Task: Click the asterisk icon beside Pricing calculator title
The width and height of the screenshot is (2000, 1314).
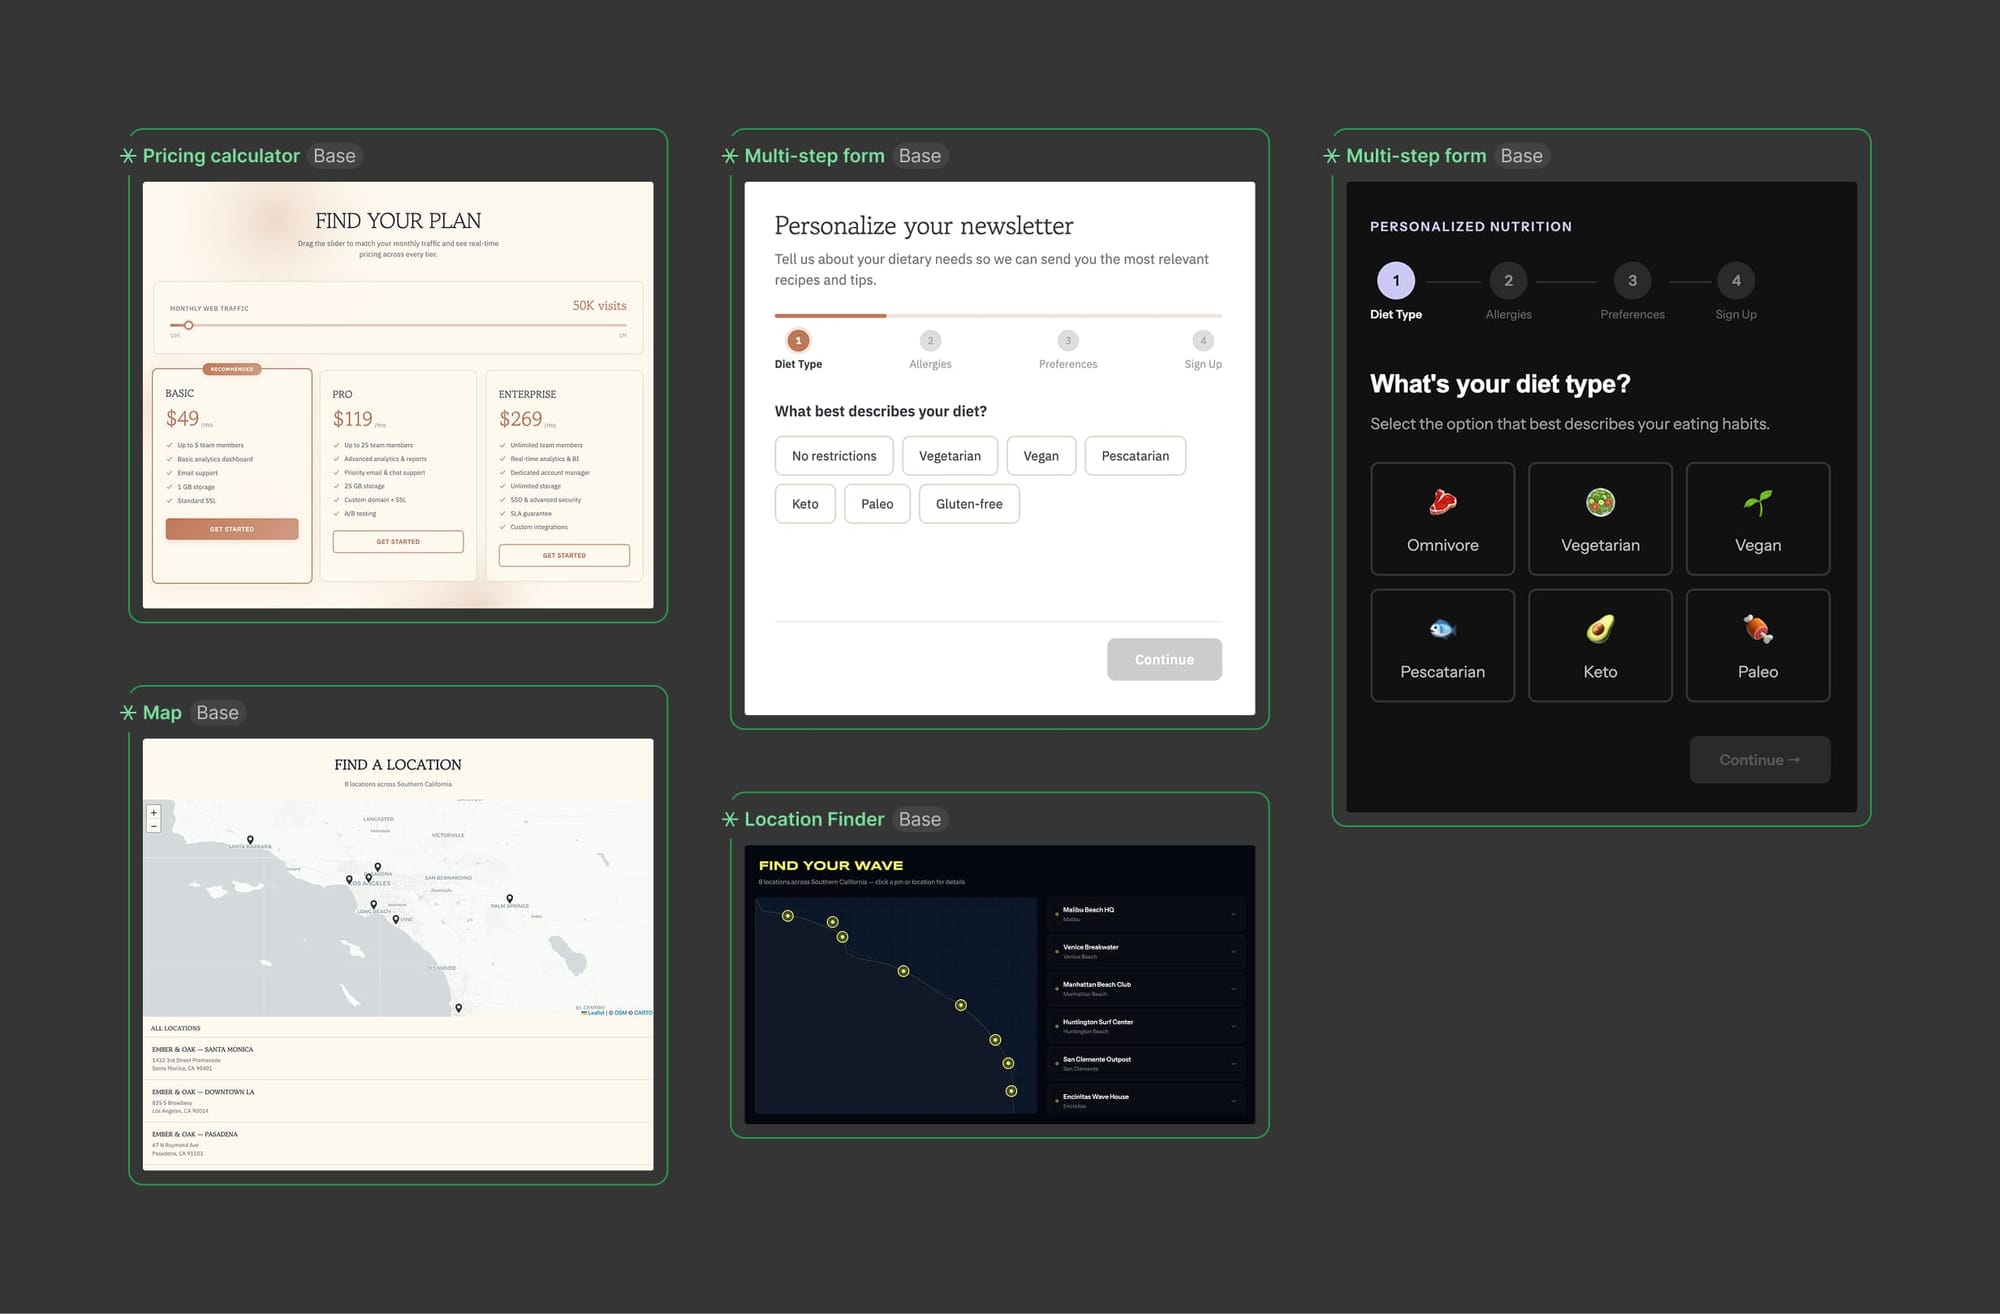Action: tap(128, 156)
